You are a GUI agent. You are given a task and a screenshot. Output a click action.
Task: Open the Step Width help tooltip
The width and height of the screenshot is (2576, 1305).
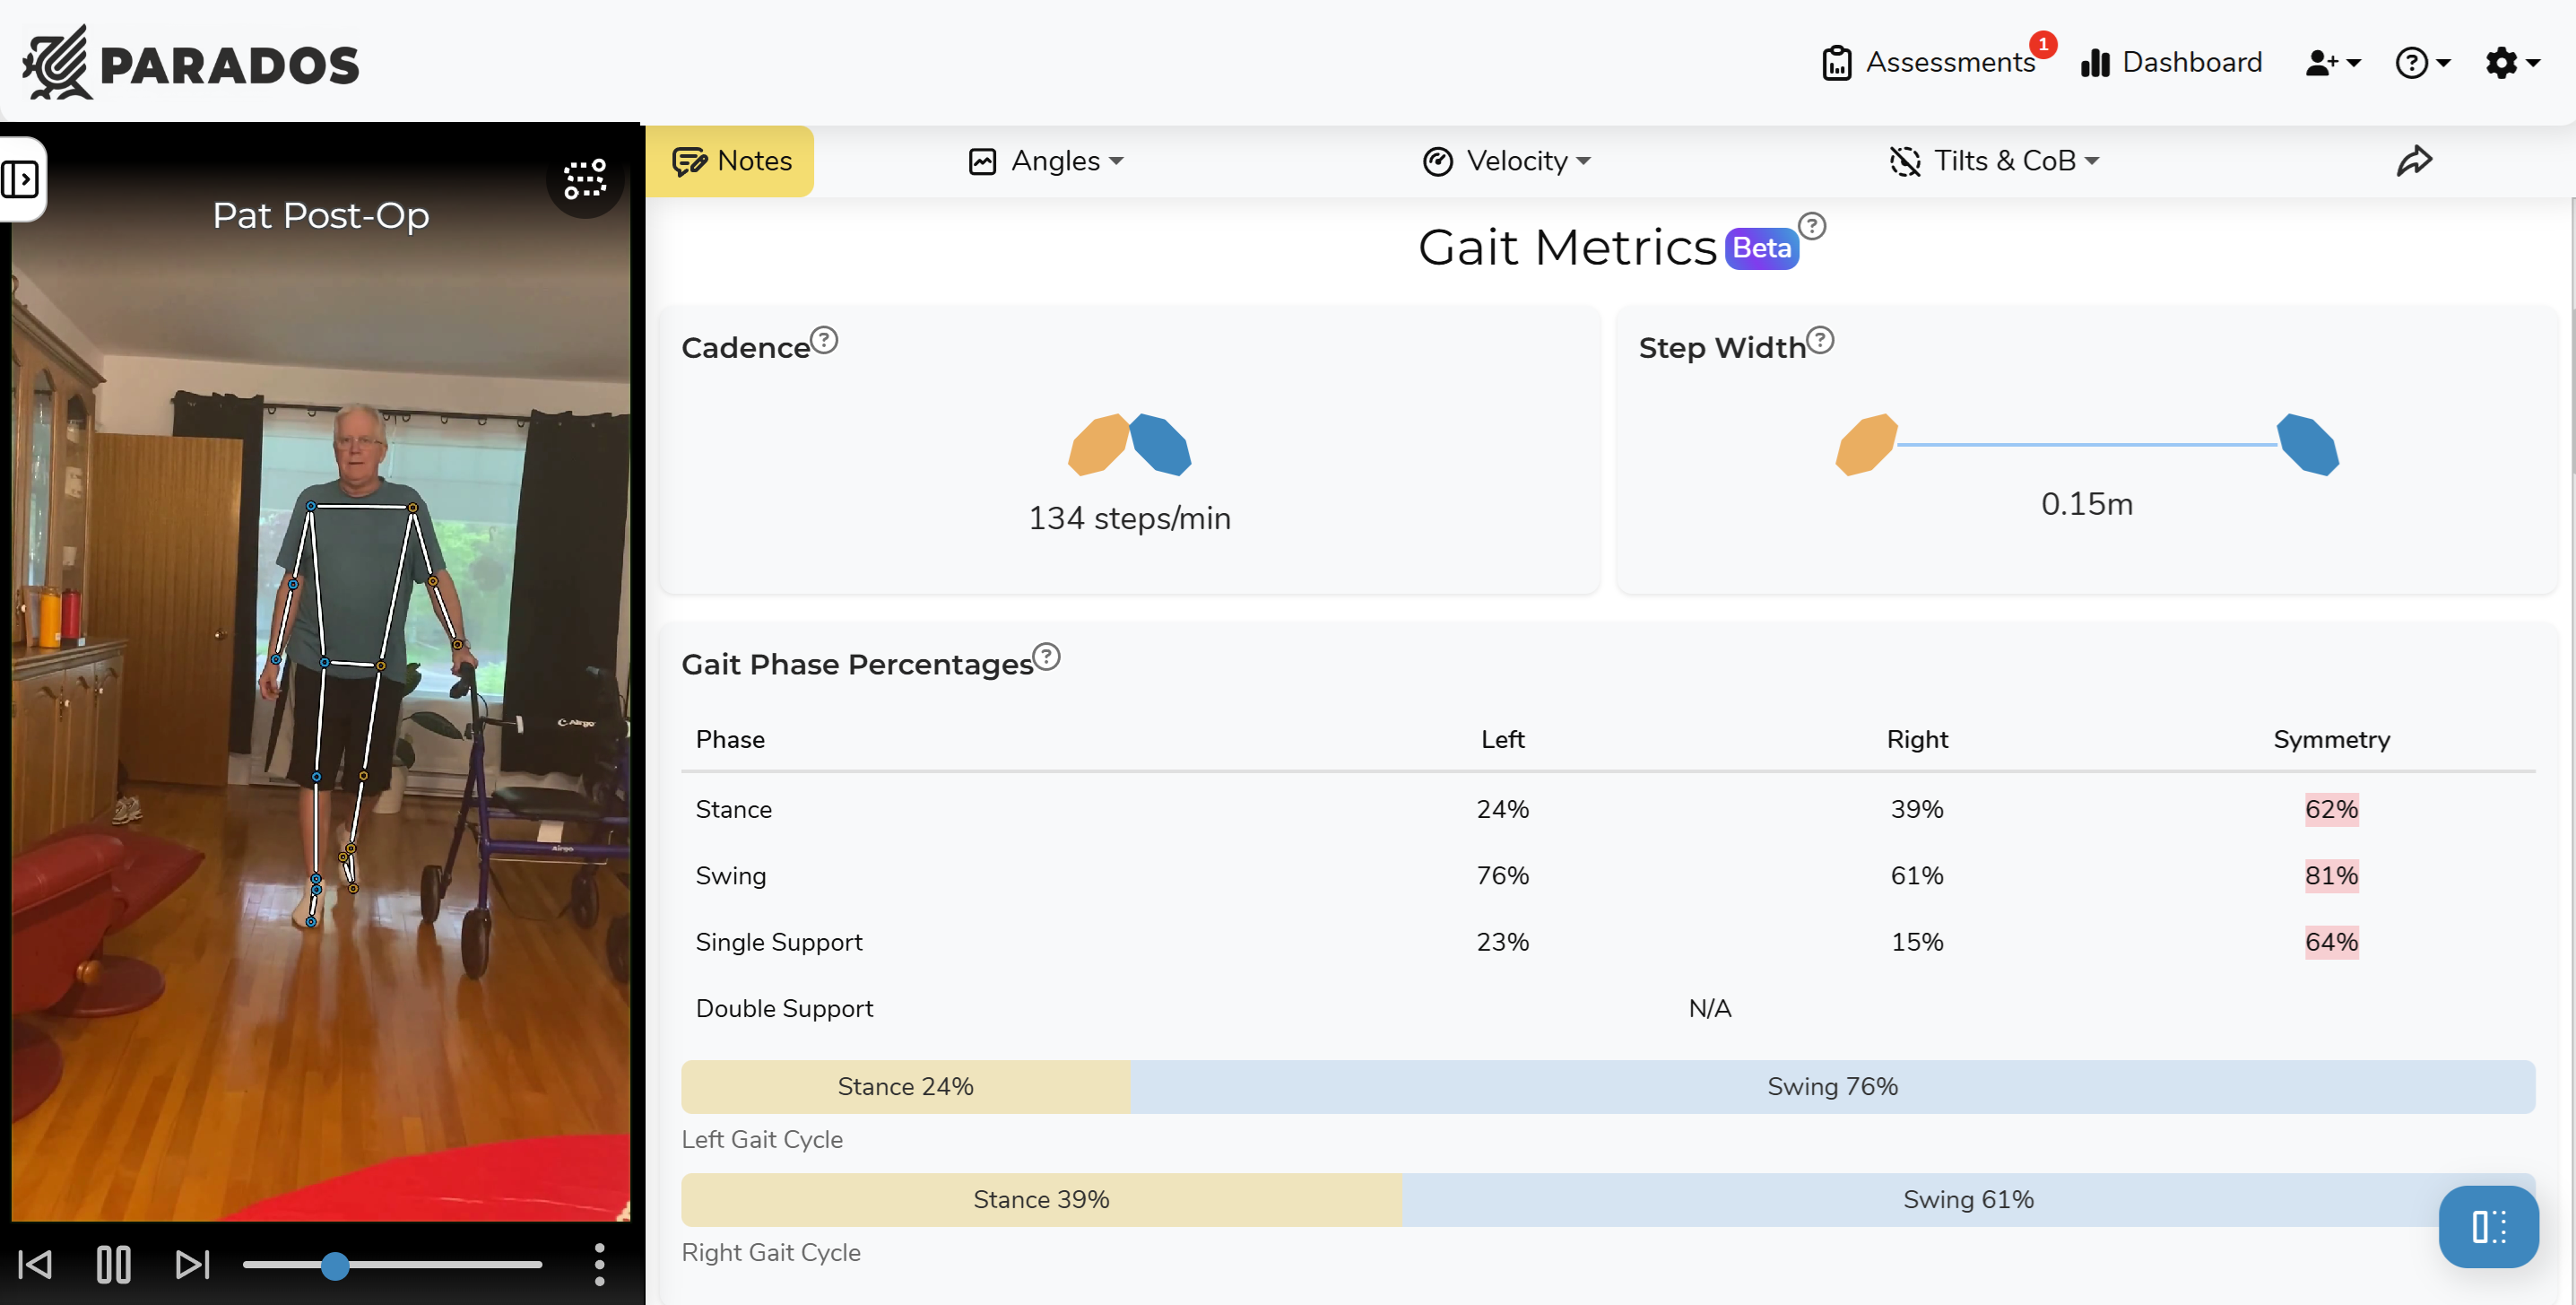(1820, 339)
